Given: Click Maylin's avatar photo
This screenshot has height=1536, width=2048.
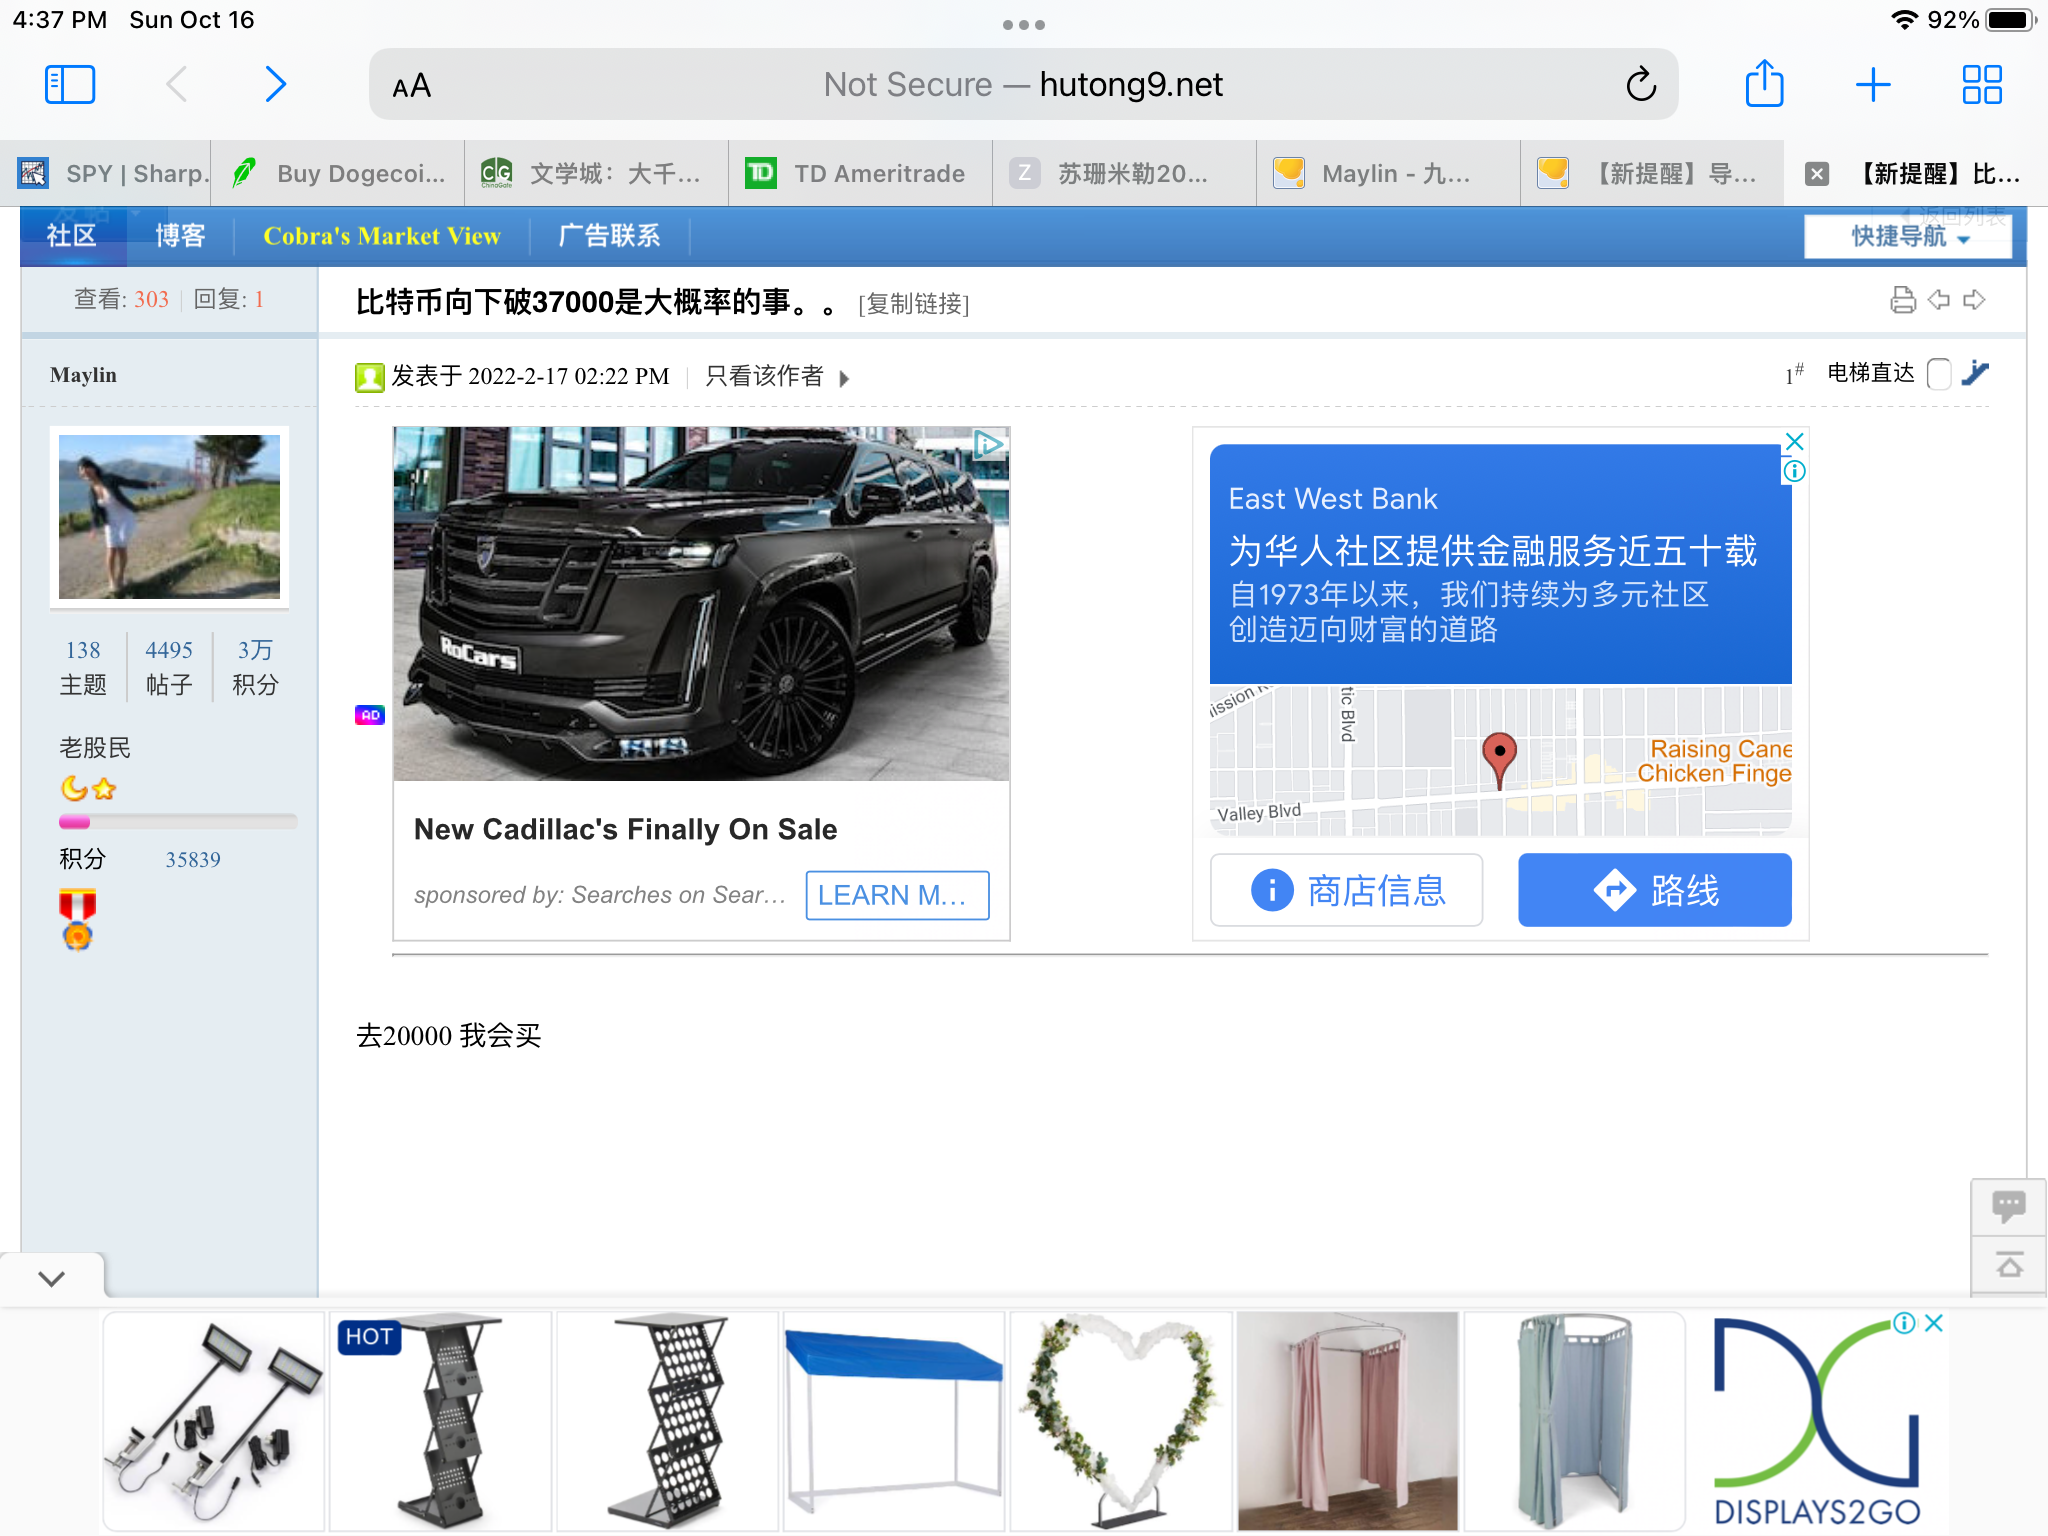Looking at the screenshot, I should click(169, 517).
